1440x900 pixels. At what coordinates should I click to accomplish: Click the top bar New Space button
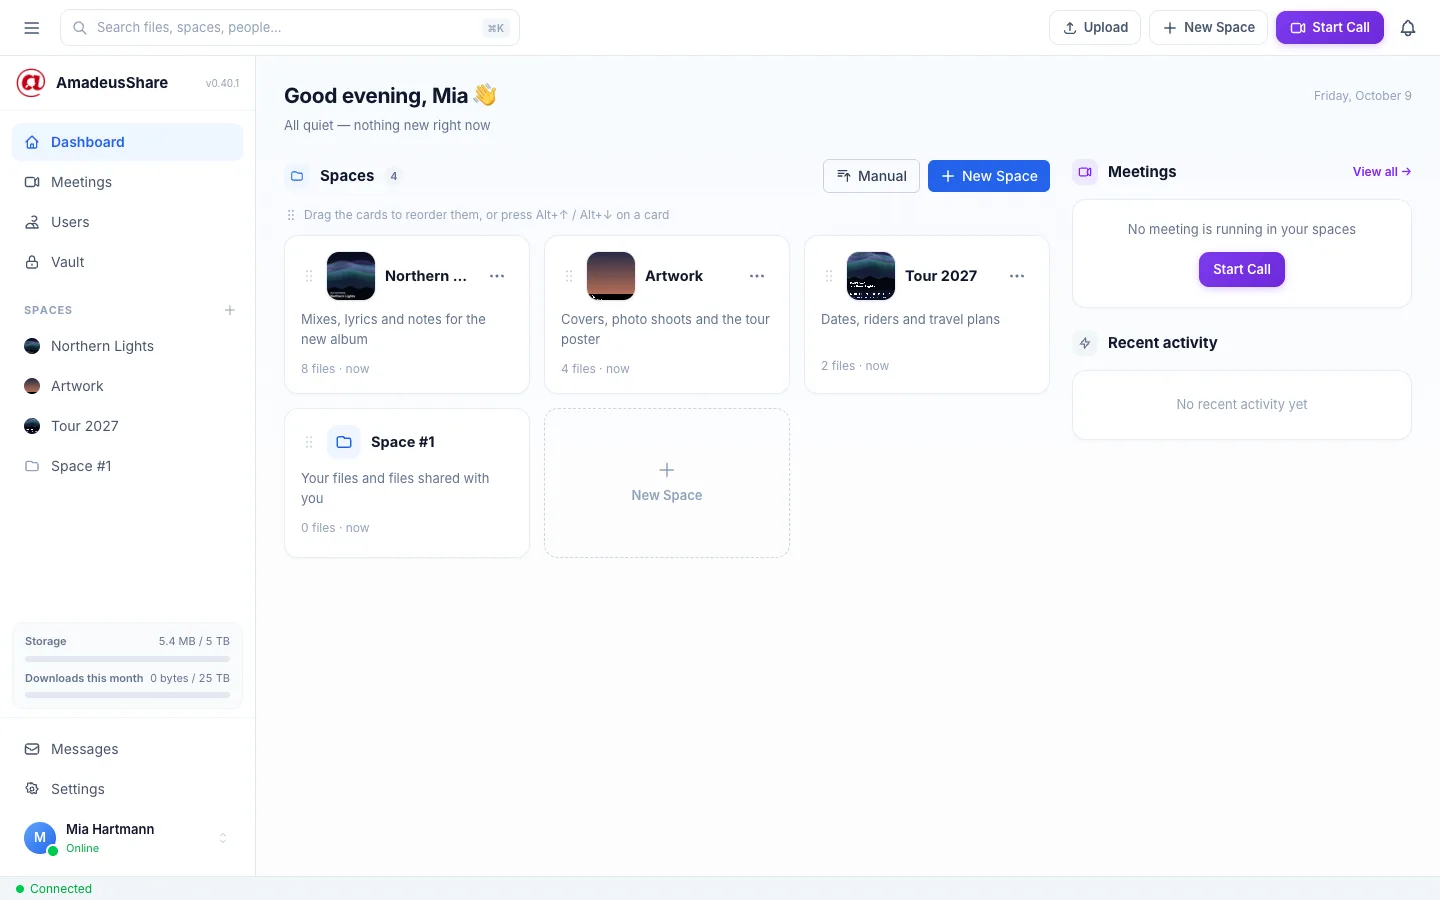click(1209, 28)
